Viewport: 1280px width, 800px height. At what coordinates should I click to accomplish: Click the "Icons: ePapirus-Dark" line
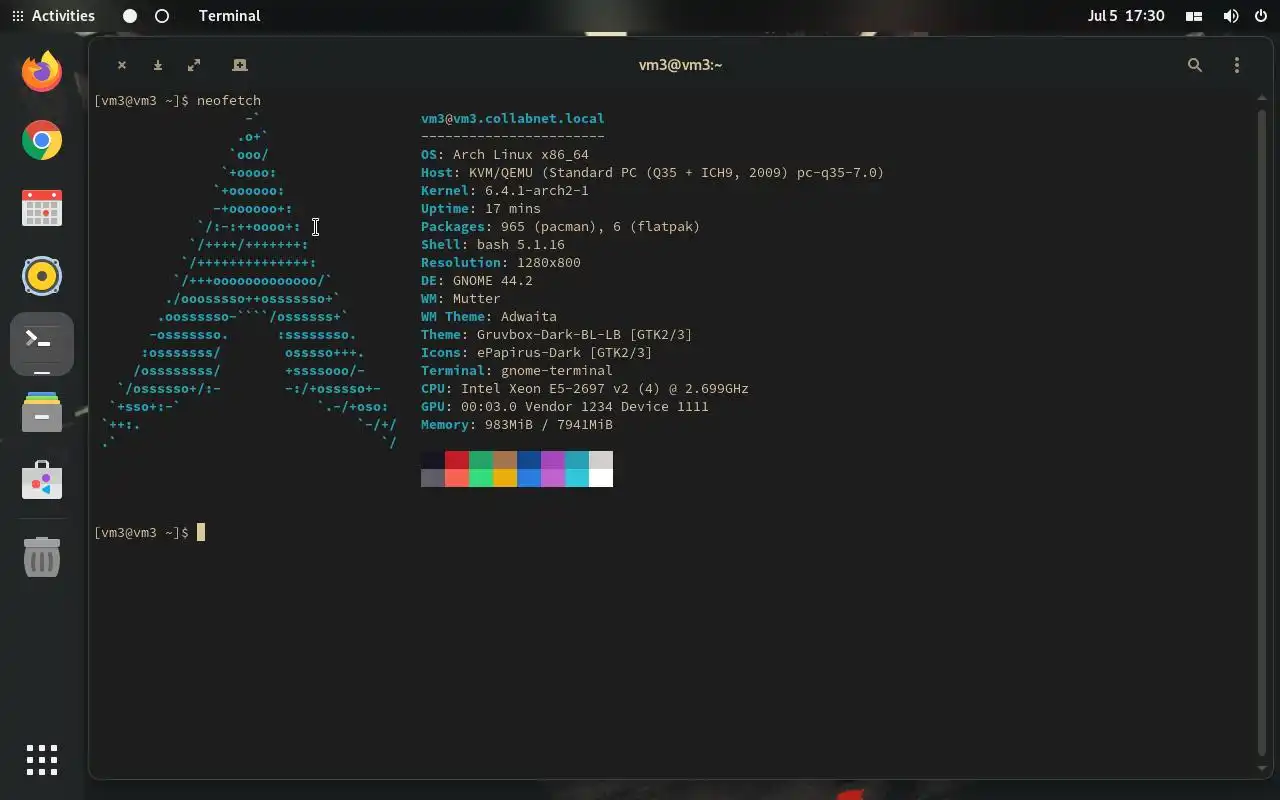pyautogui.click(x=537, y=353)
